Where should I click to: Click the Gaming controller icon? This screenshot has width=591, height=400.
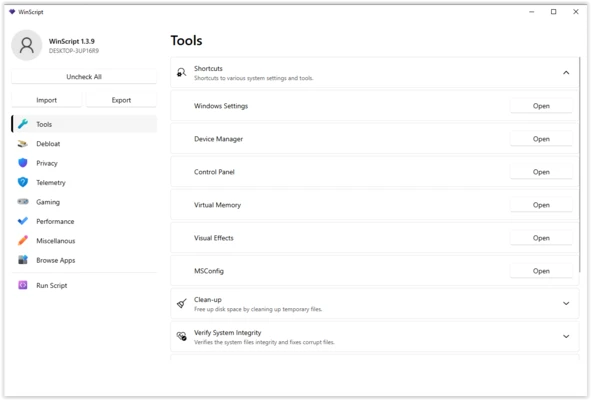(23, 202)
